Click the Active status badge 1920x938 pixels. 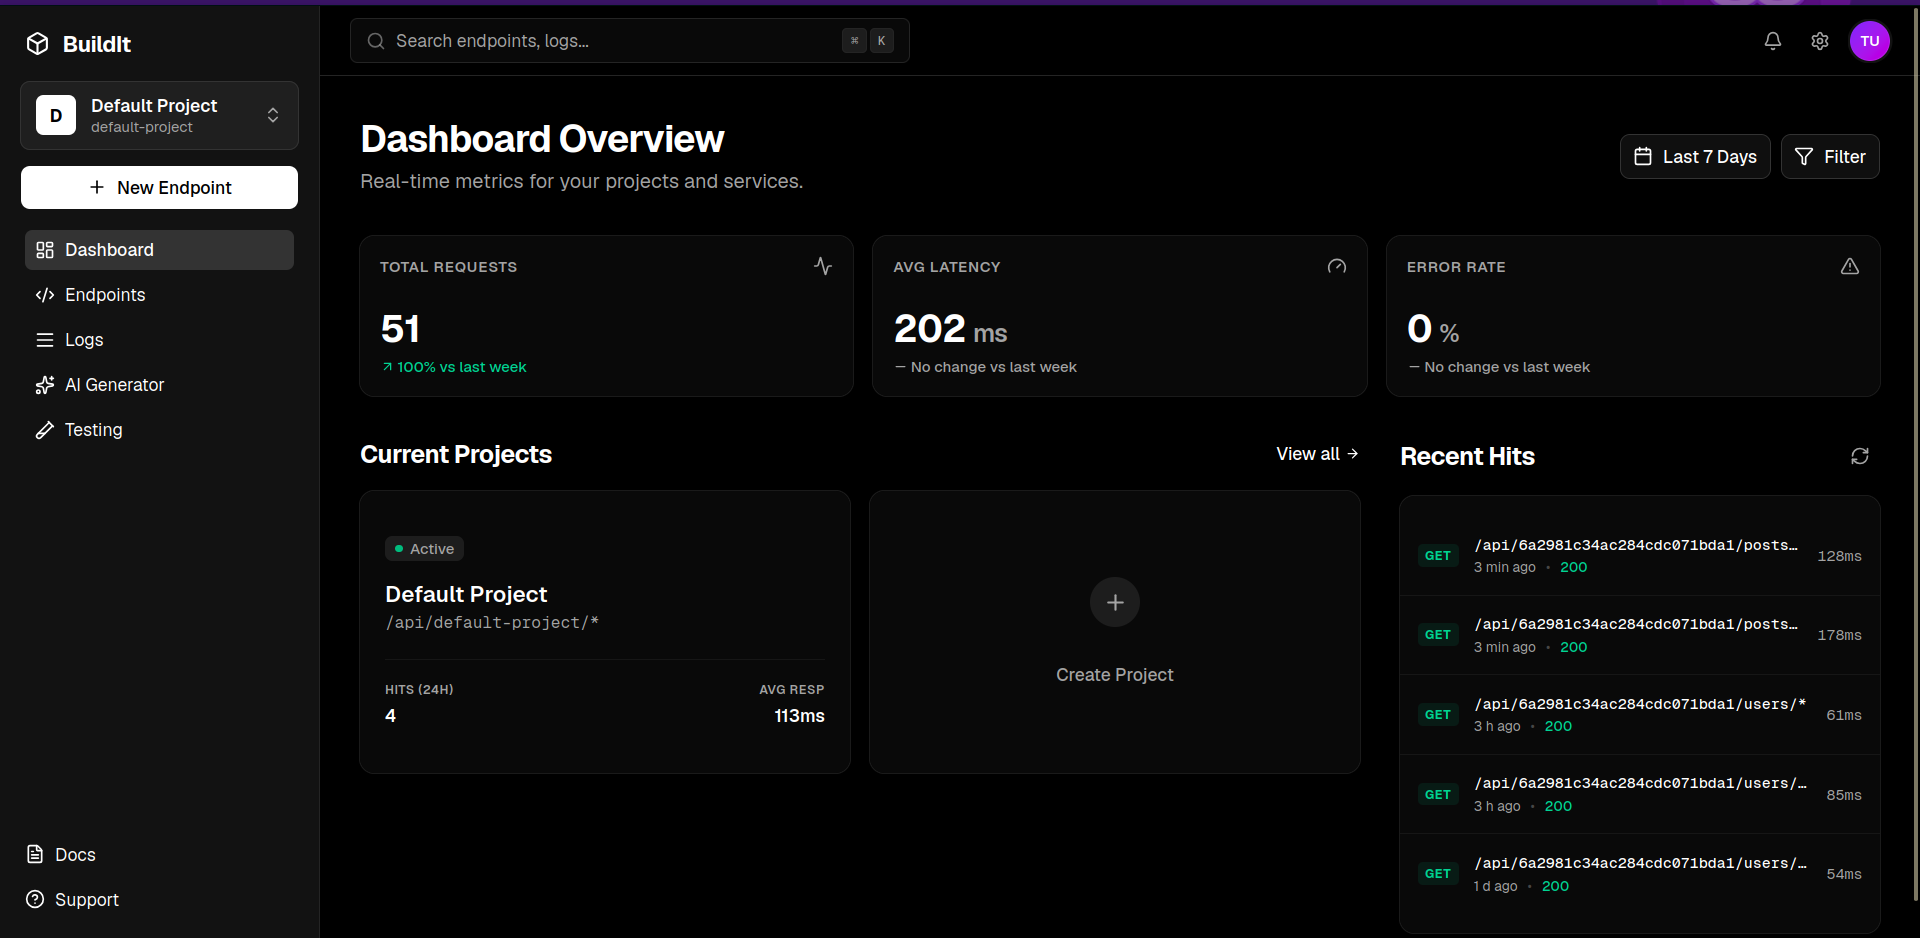click(x=424, y=548)
